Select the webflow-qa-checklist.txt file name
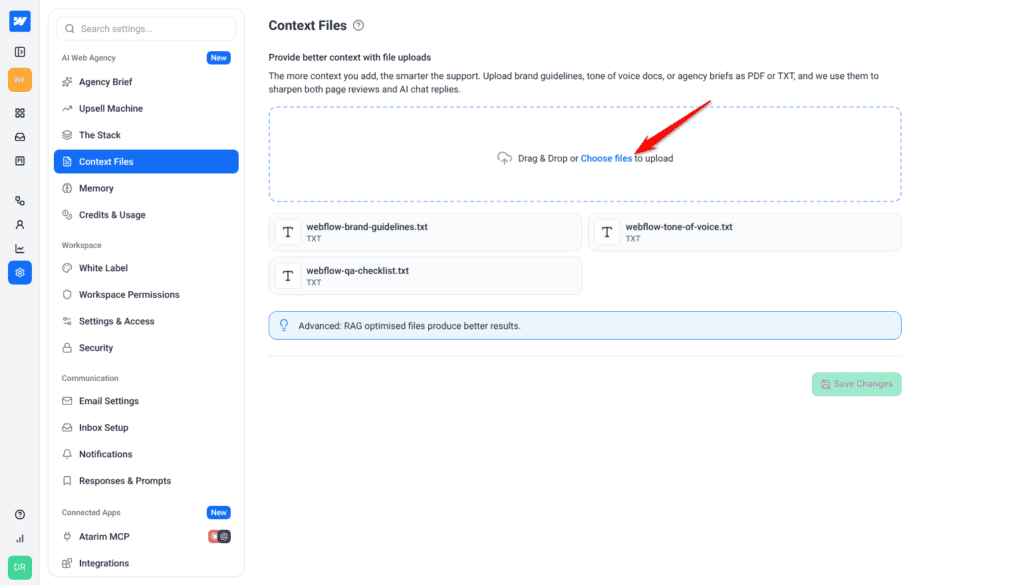 click(x=357, y=270)
